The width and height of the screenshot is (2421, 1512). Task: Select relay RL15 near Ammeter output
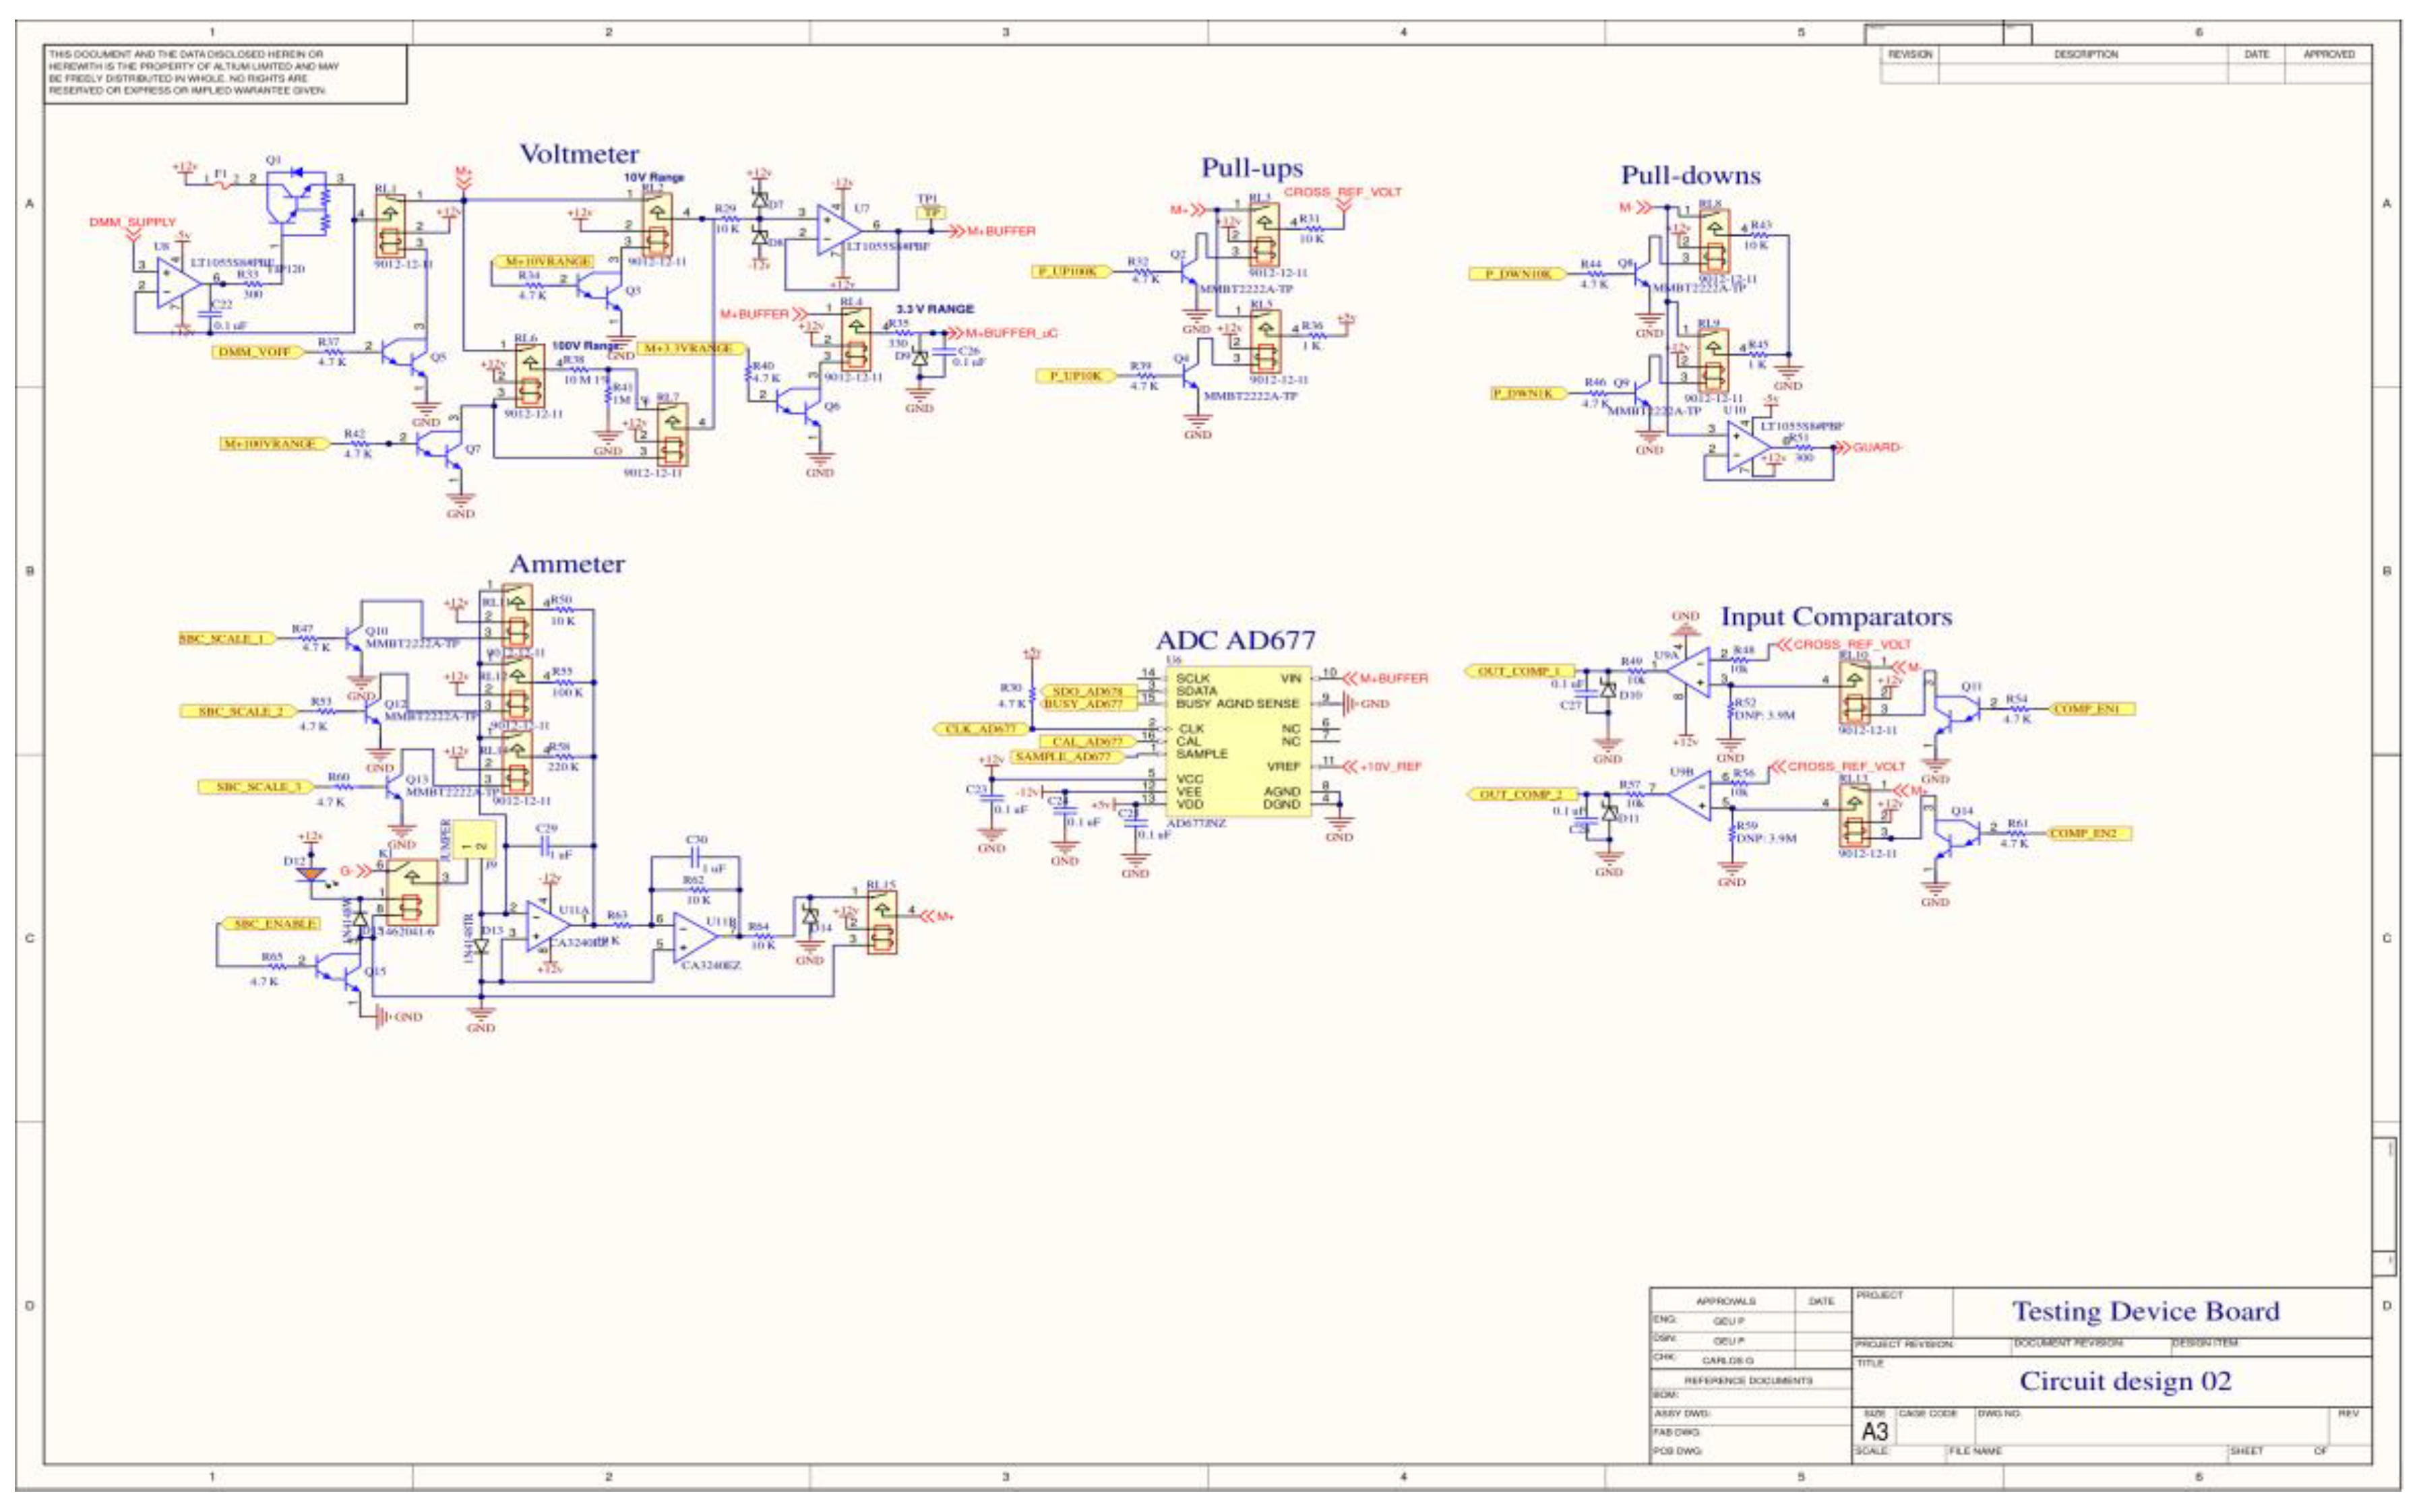click(x=881, y=923)
